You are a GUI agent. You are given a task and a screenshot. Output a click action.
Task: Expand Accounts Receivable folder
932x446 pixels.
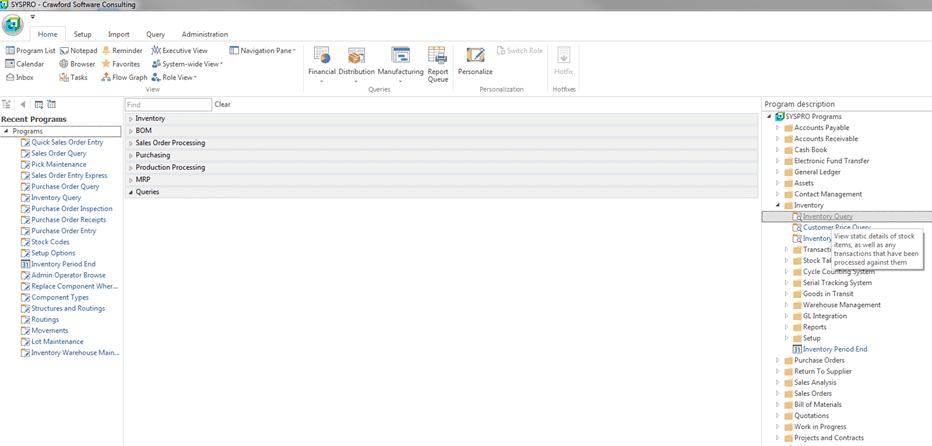pos(778,139)
